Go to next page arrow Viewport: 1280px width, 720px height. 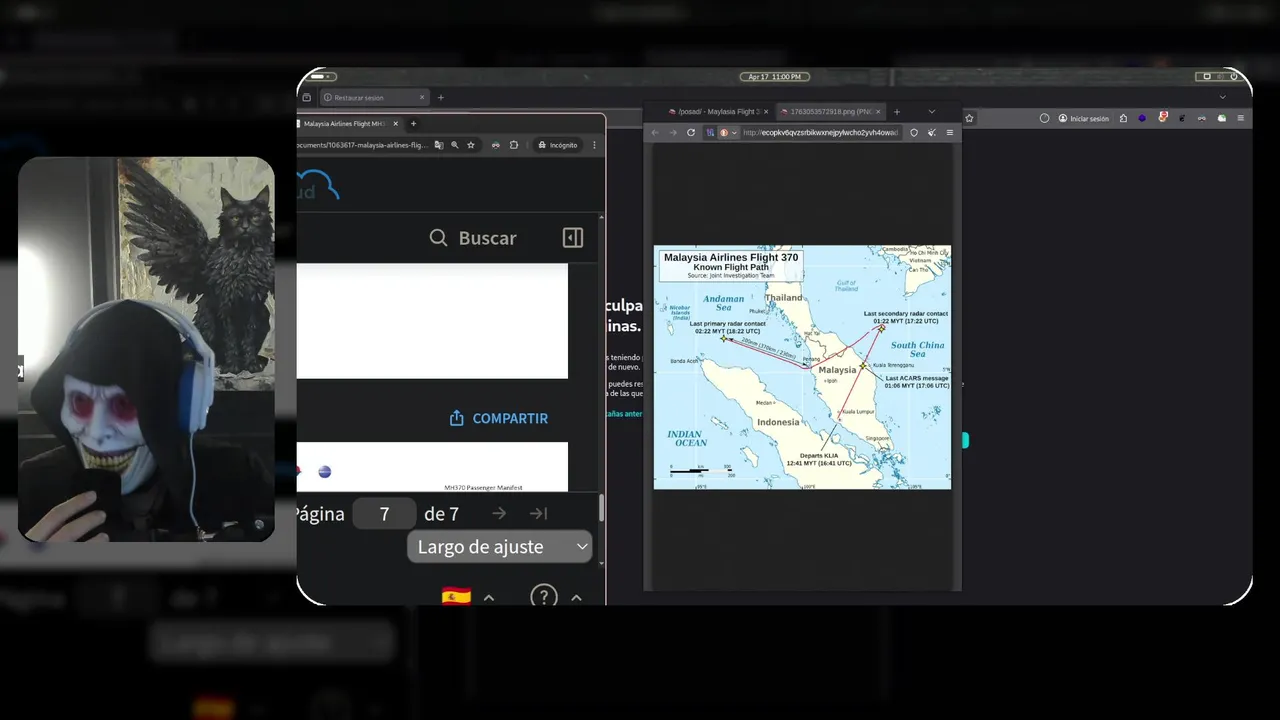pos(499,513)
